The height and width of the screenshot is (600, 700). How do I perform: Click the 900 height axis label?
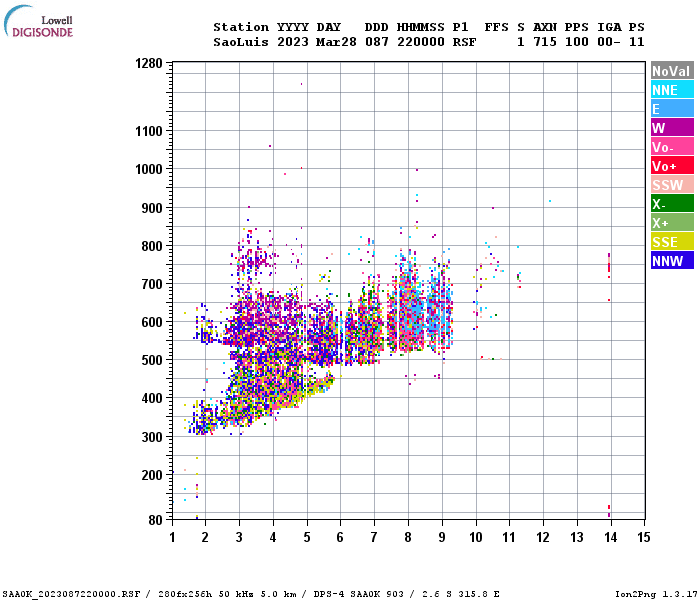tap(152, 208)
